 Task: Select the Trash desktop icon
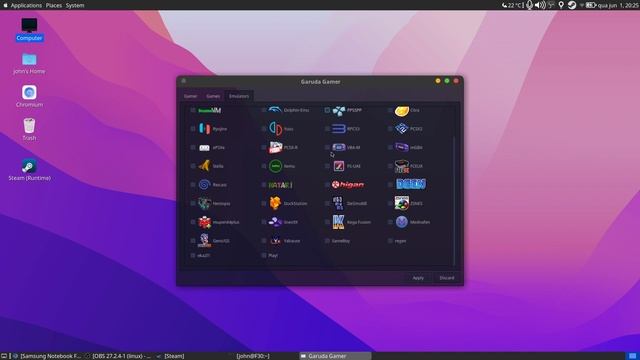point(29,129)
